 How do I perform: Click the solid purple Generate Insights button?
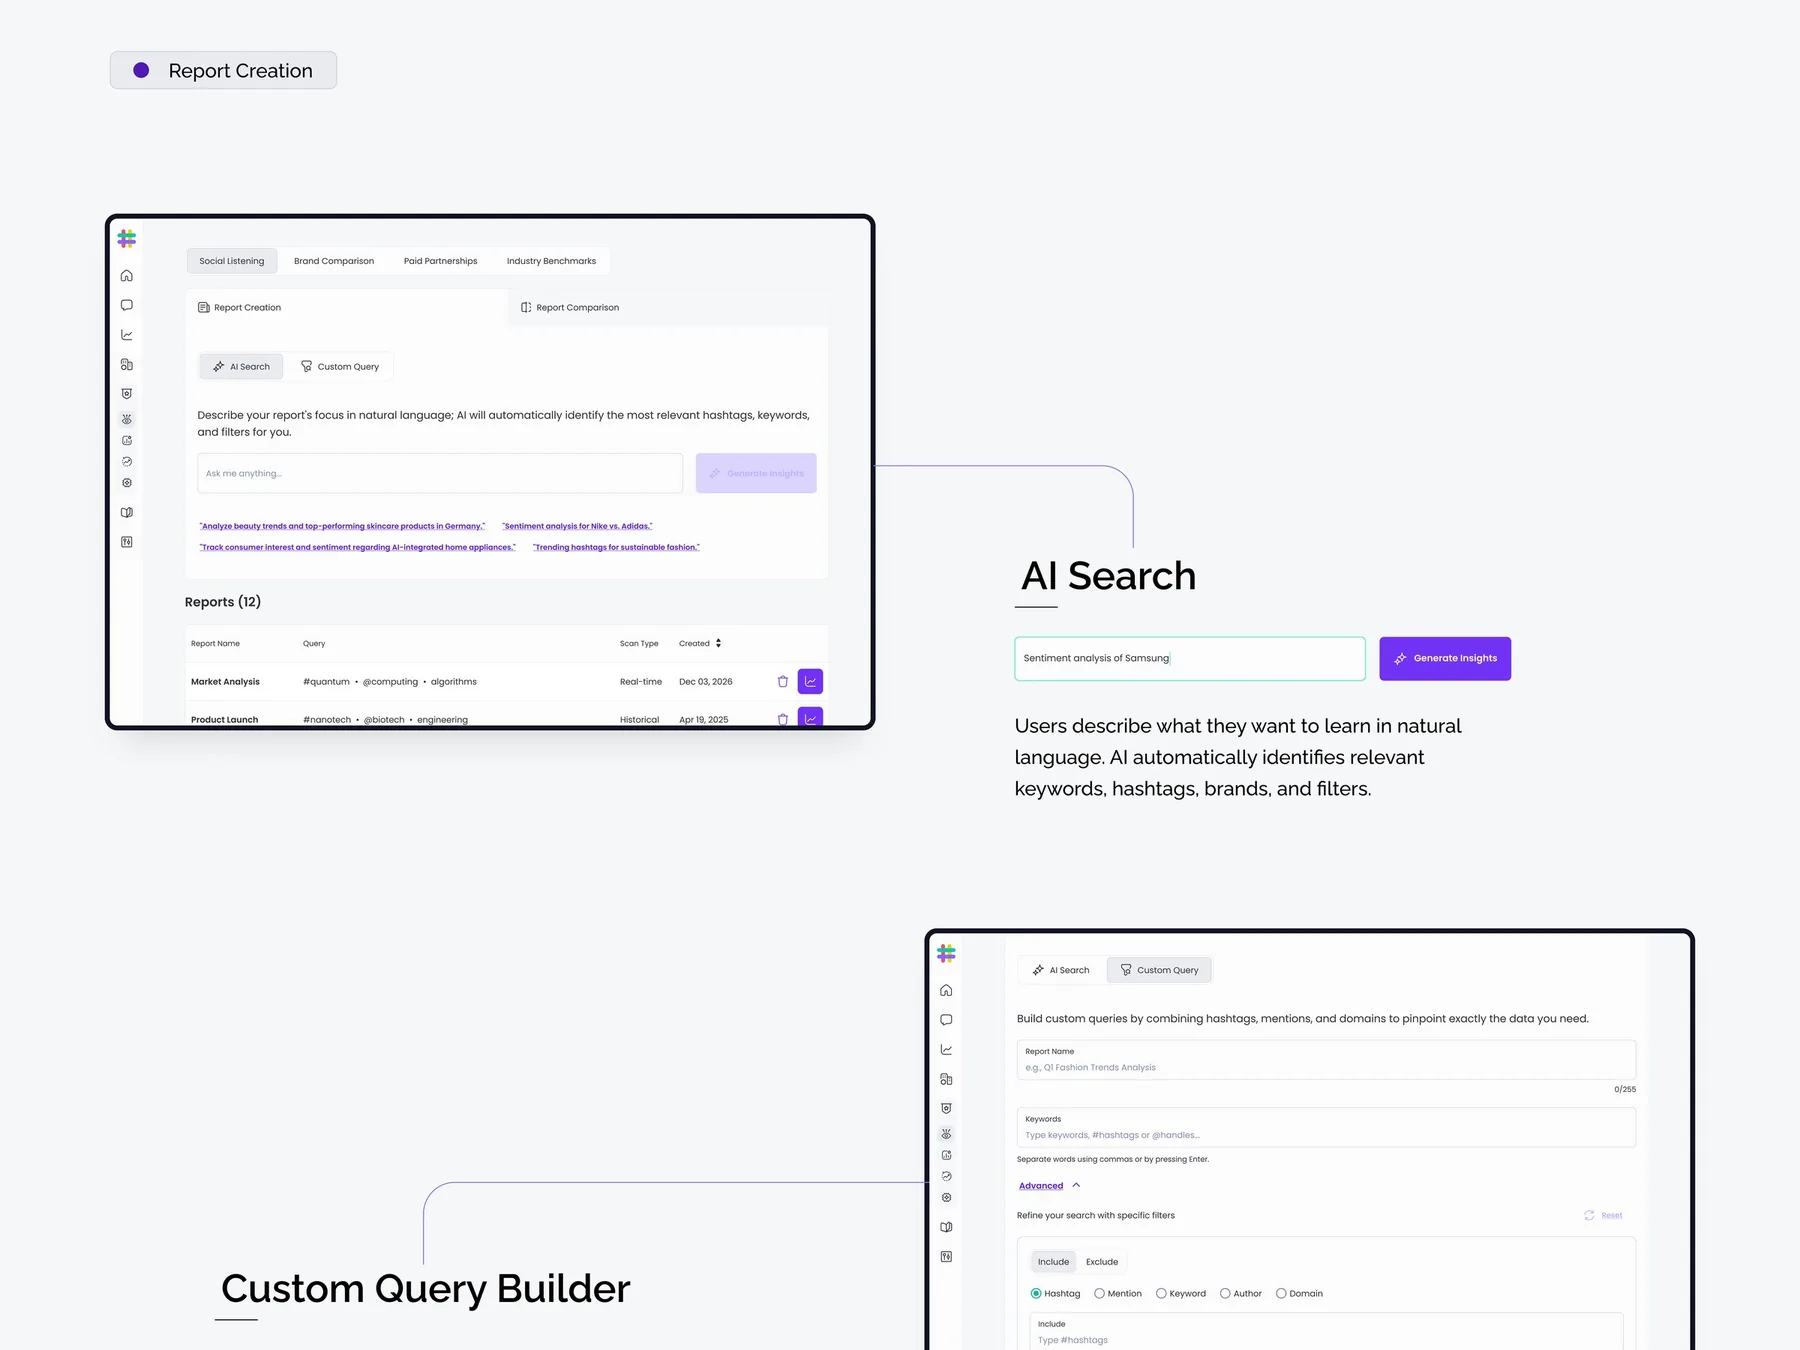pos(1445,658)
